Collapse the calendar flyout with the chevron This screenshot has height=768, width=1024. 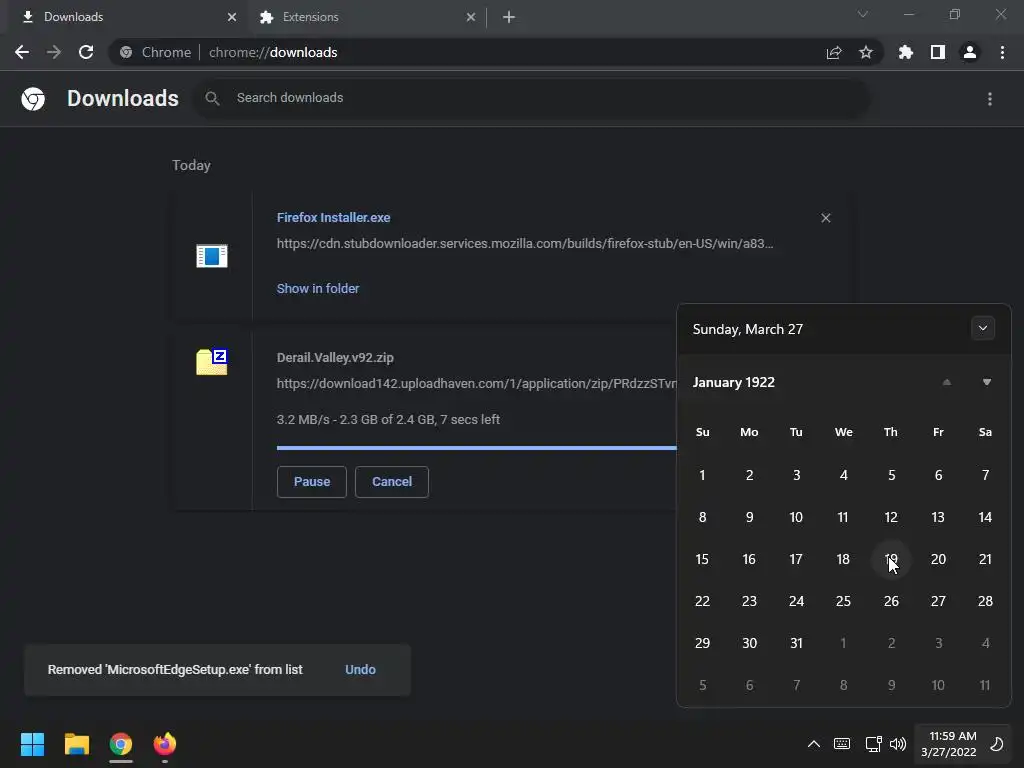pos(983,328)
